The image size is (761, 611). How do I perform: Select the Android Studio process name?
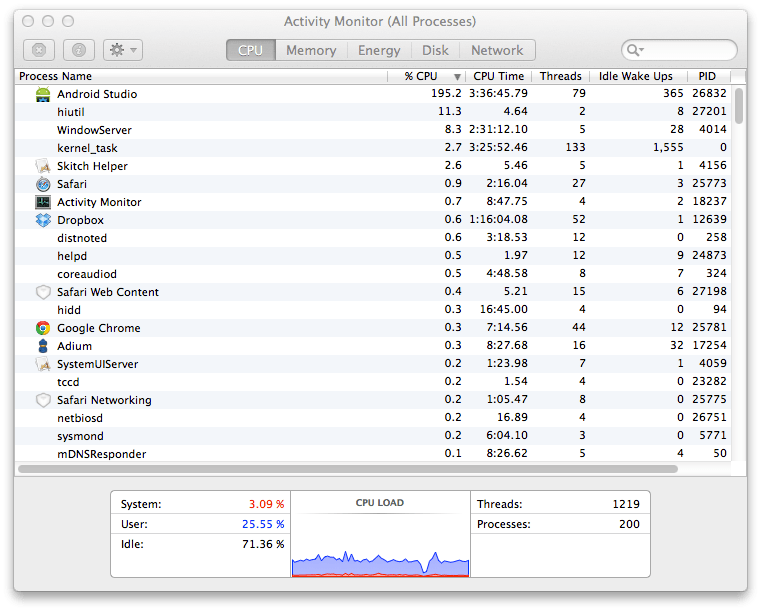tap(97, 94)
